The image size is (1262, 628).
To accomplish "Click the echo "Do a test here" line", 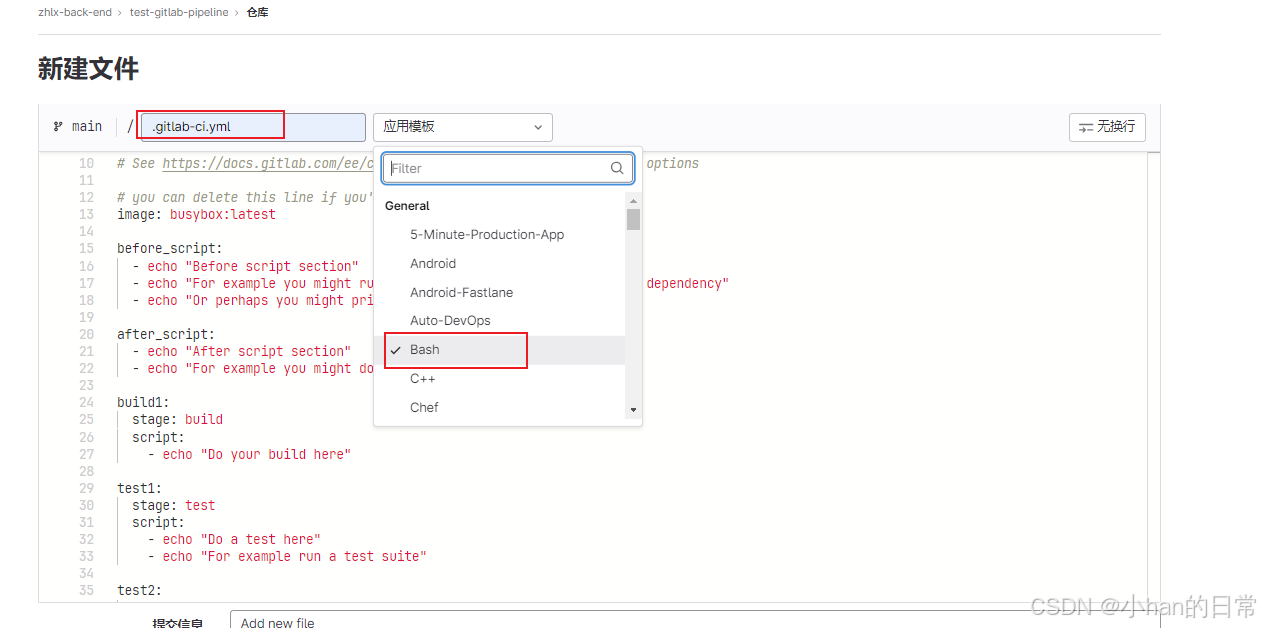I will click(x=234, y=540).
